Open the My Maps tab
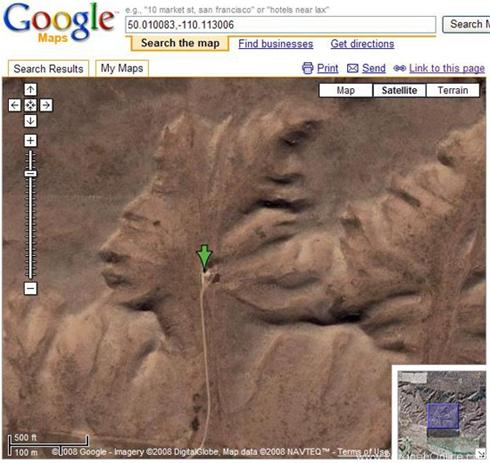 tap(122, 68)
